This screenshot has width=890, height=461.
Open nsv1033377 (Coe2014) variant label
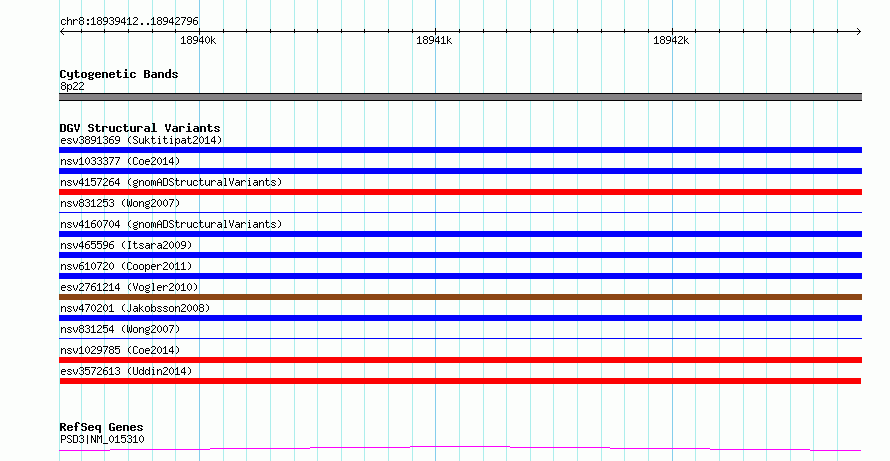click(120, 161)
